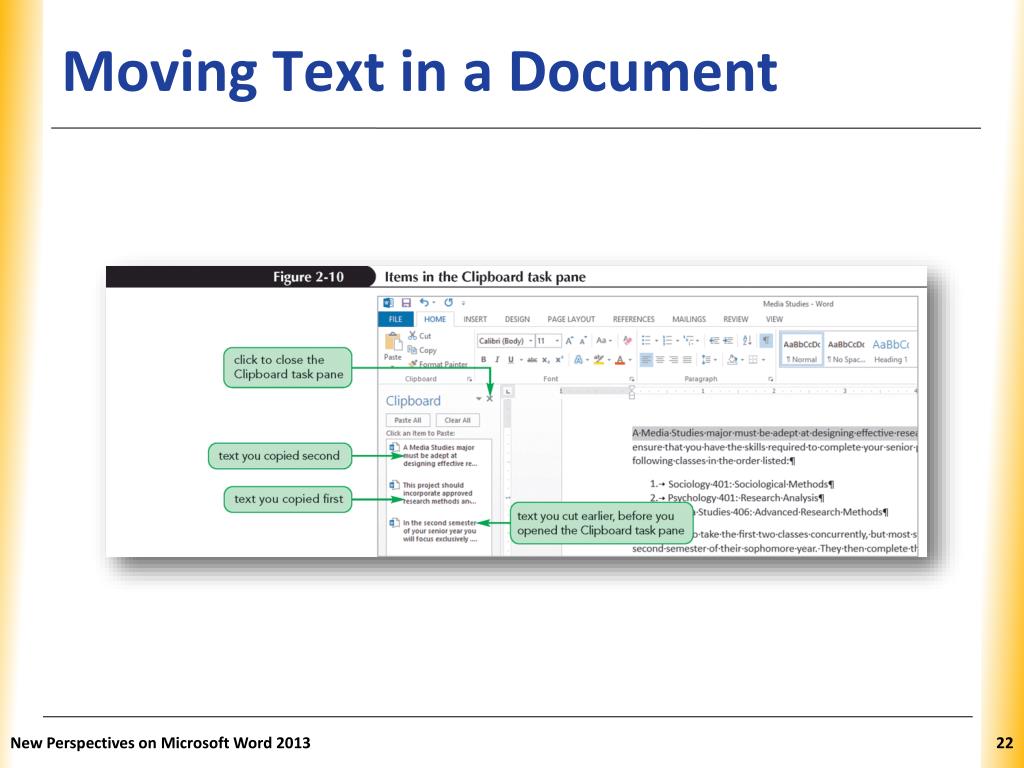Click the Numbering list icon
Screen dimensions: 1024x768
(x=667, y=341)
